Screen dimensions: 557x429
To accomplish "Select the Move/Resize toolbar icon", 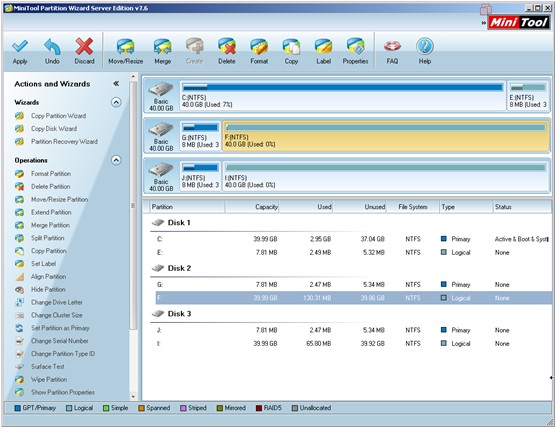I will tap(125, 47).
